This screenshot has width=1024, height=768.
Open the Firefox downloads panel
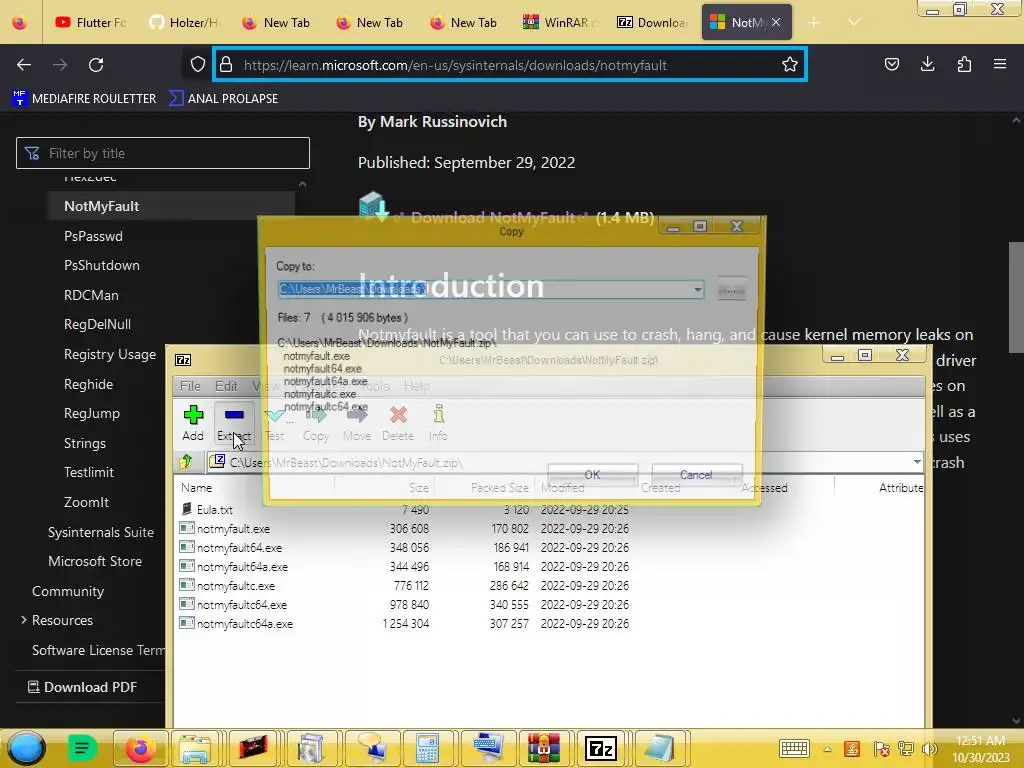coord(927,64)
